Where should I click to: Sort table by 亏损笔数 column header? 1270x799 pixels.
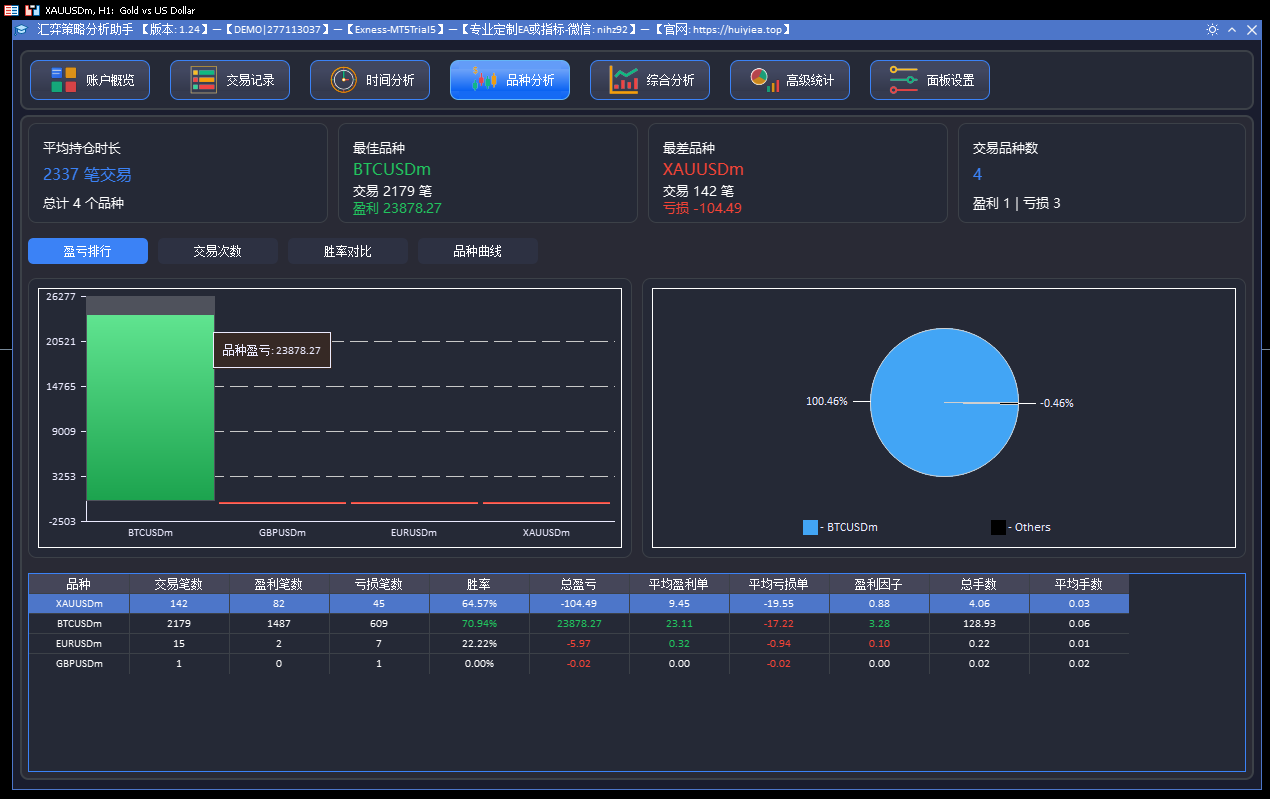pyautogui.click(x=379, y=584)
